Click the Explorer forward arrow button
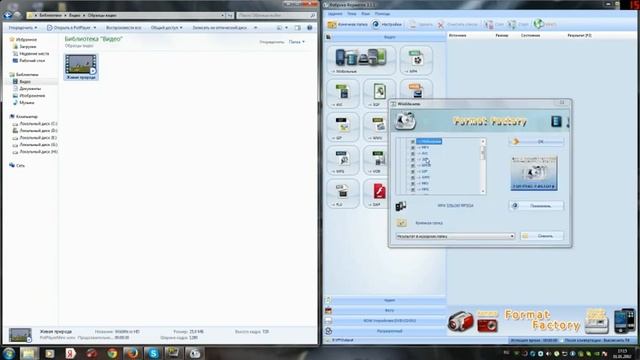Image resolution: width=640 pixels, height=360 pixels. [18, 15]
